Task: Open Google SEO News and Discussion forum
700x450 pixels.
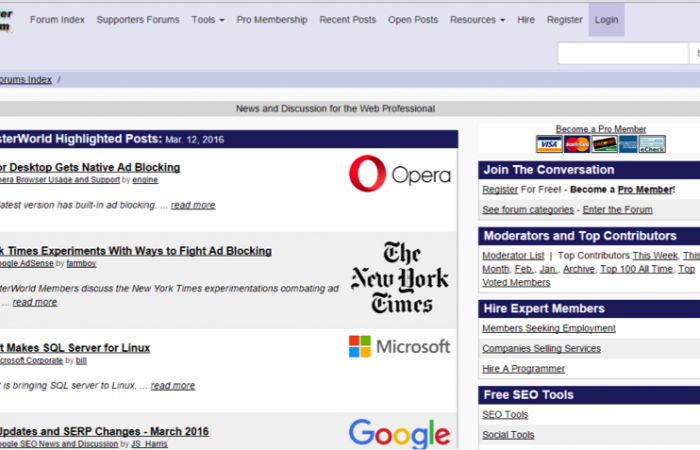Action: coord(59,444)
